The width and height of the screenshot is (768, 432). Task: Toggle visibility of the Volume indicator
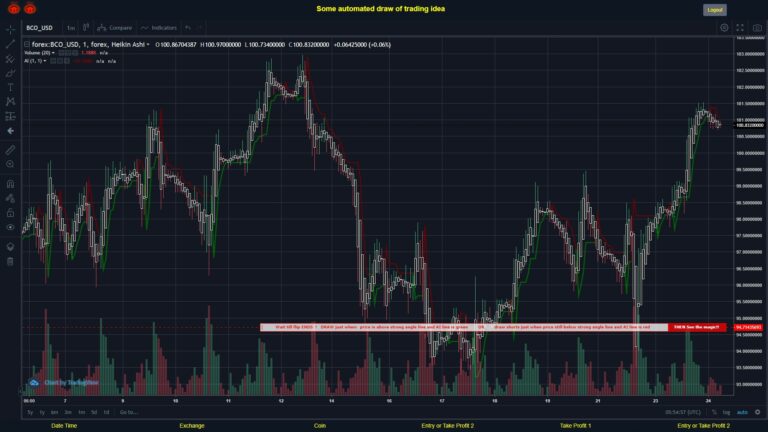(x=62, y=53)
